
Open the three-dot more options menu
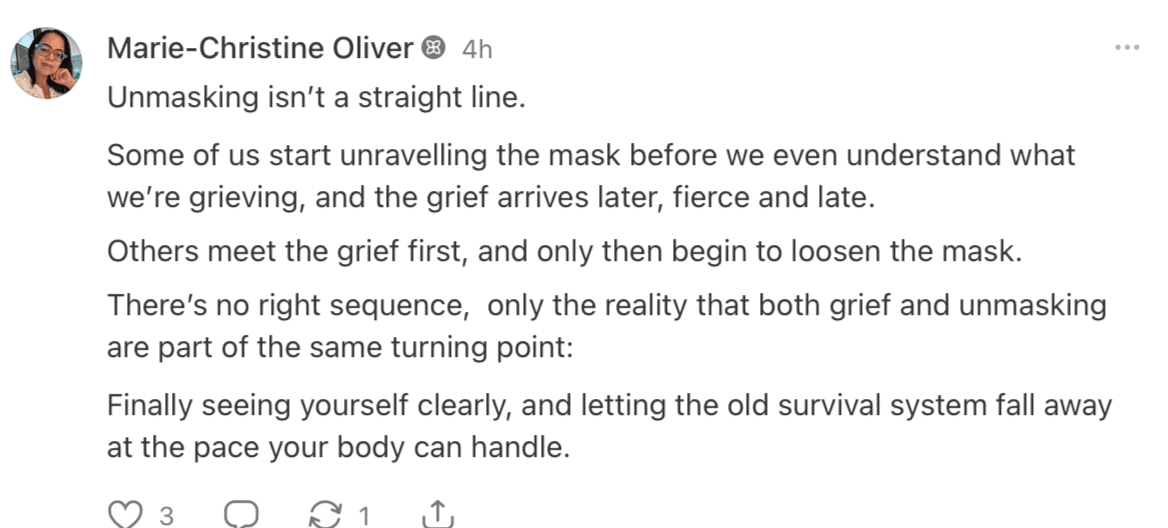1127,48
